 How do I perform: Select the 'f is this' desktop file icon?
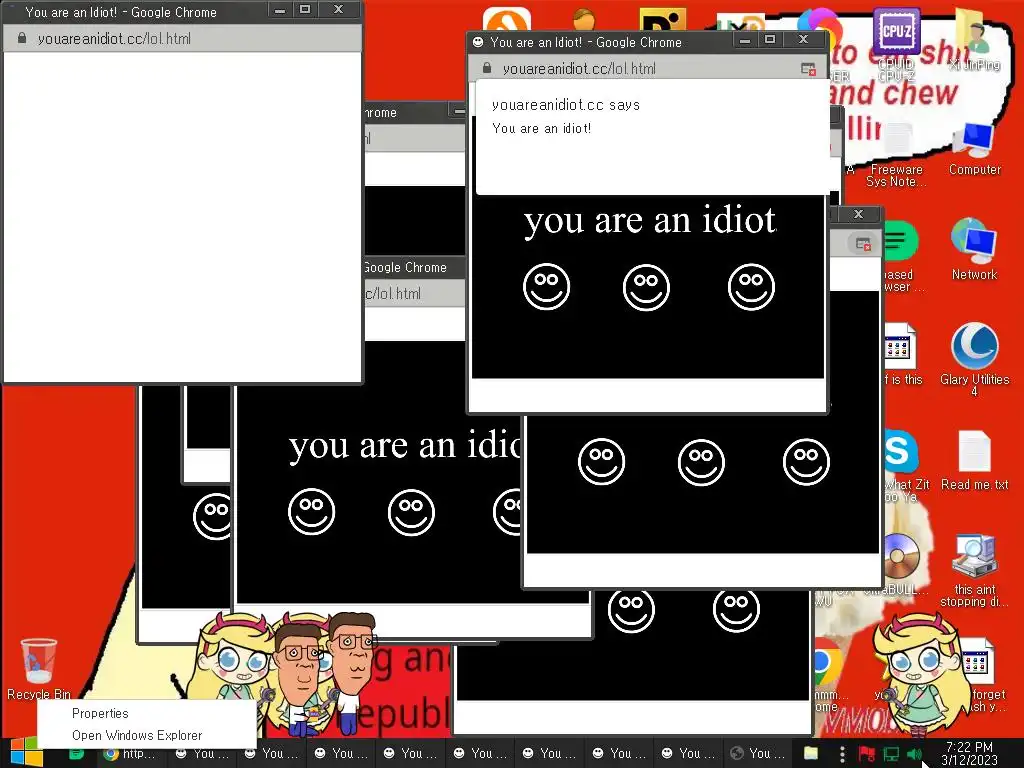pos(901,354)
